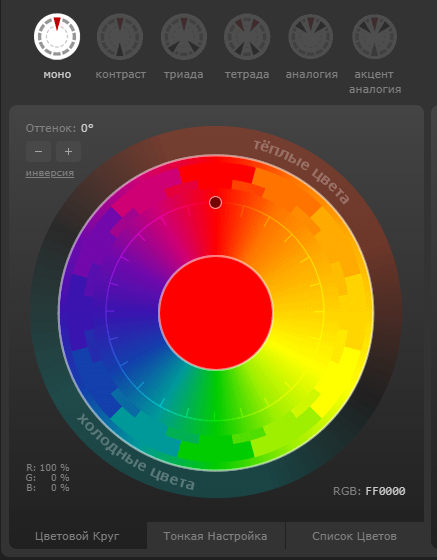Select the триада scheme icon

[184, 36]
